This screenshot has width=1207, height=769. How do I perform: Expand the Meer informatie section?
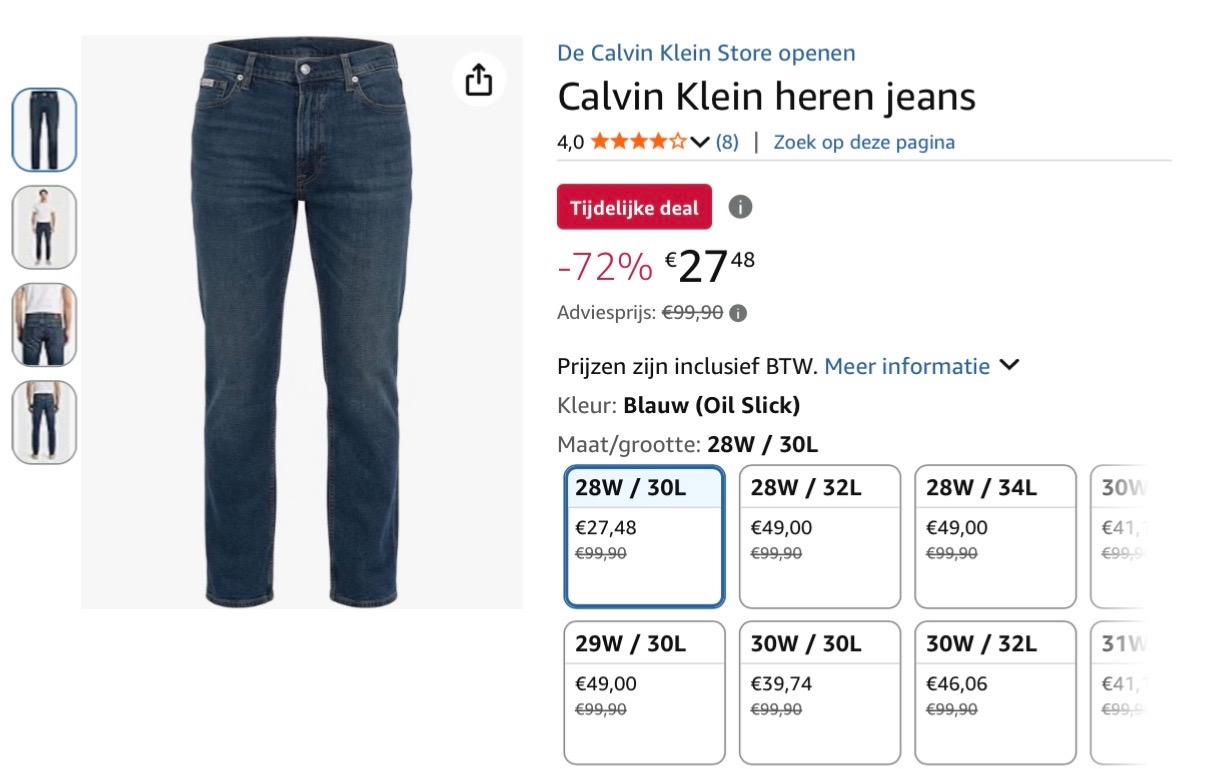907,366
